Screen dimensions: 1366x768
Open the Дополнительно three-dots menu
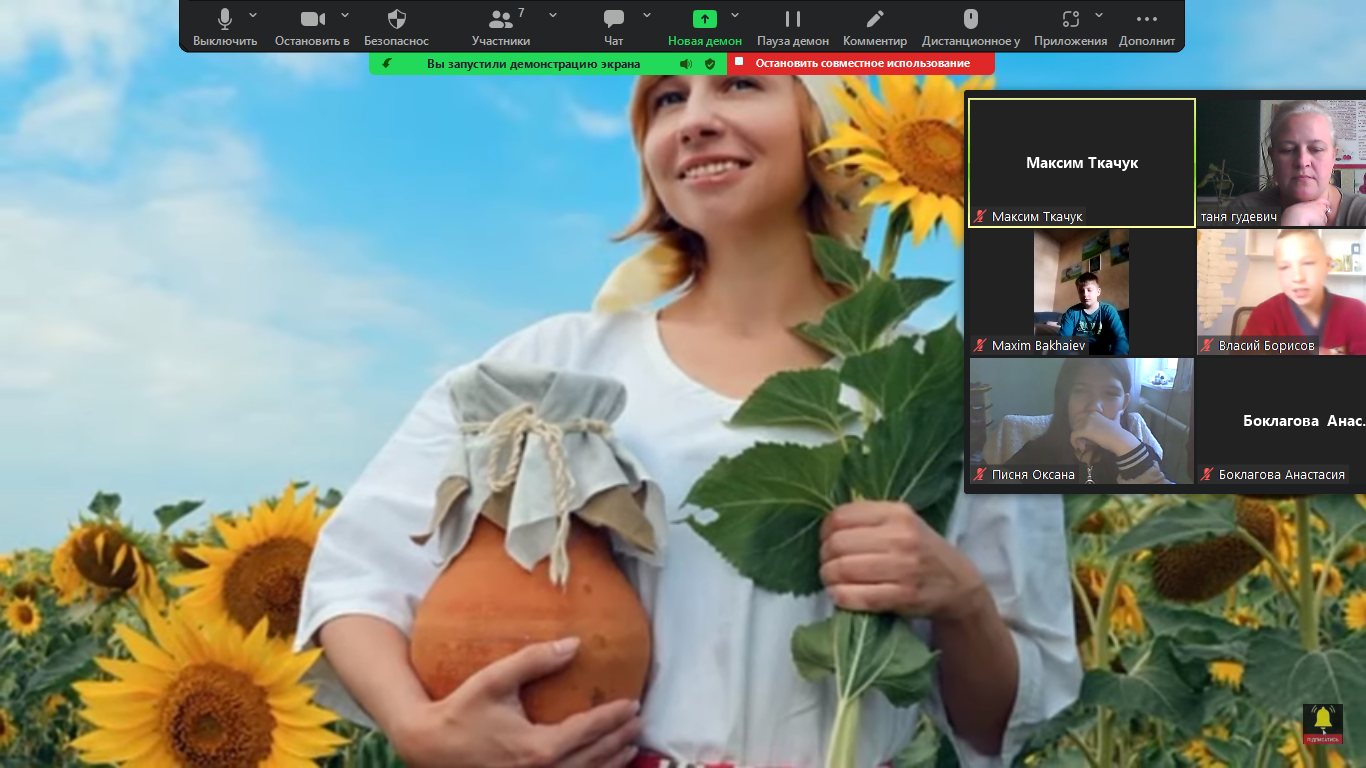point(1147,19)
